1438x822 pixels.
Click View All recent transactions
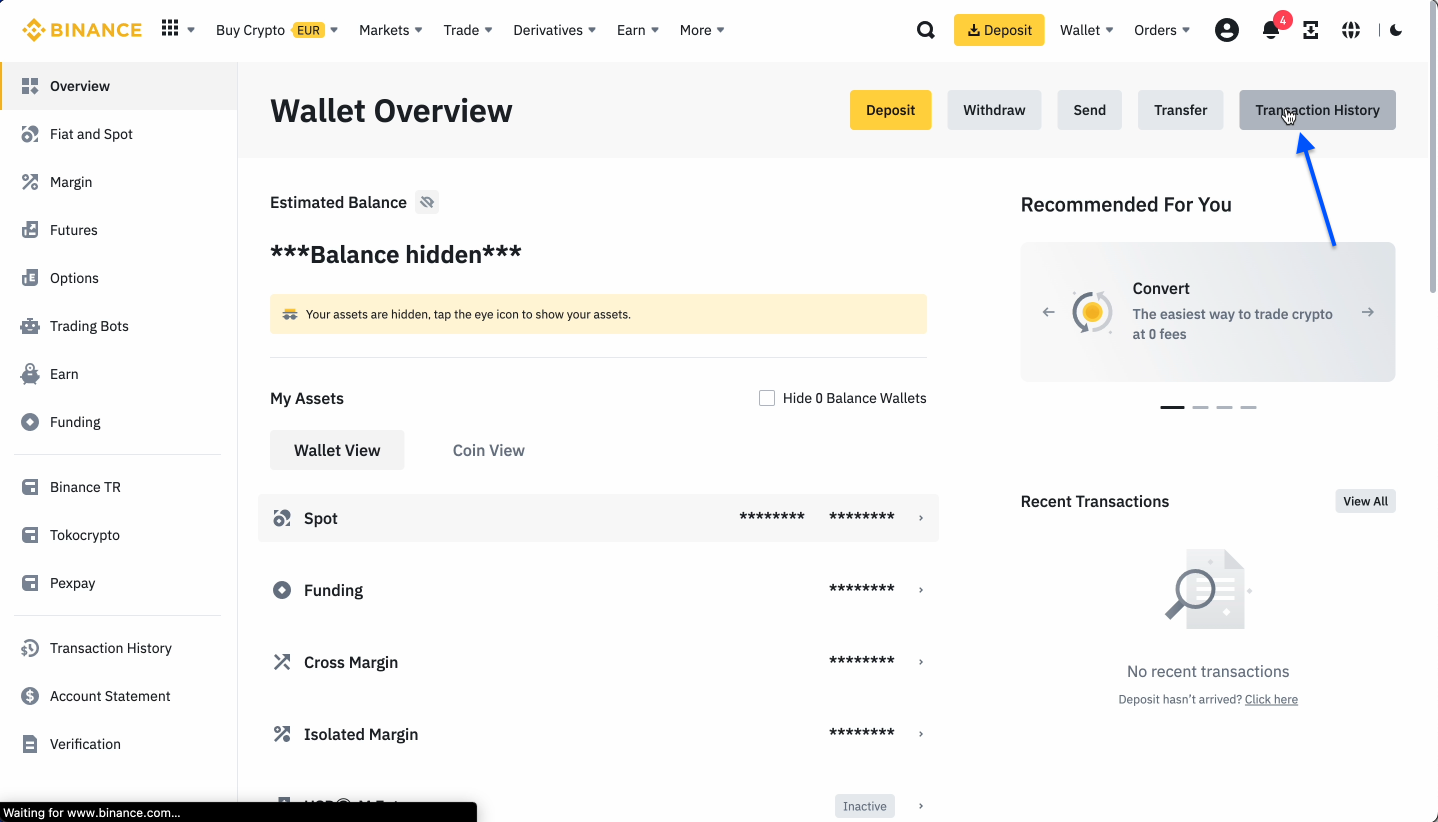point(1365,501)
